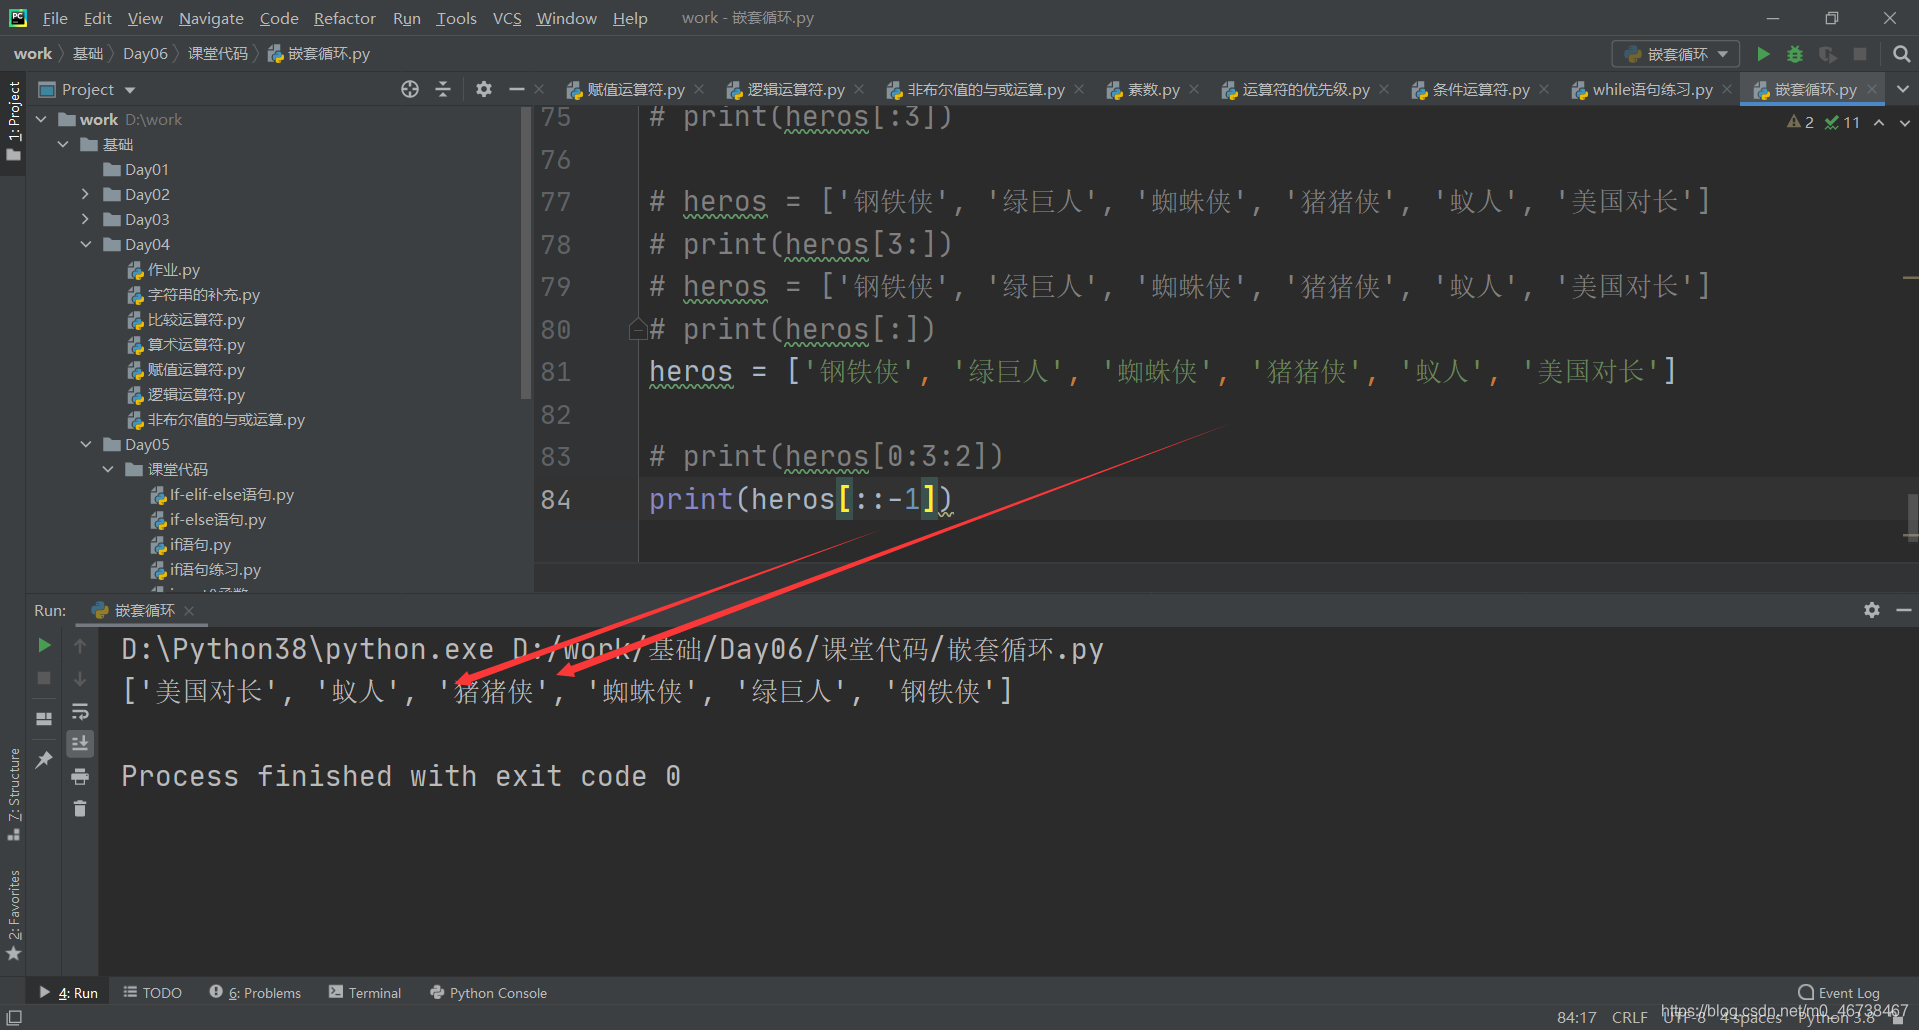
Task: Click the Day06 breadcrumb in navigation bar
Action: pyautogui.click(x=145, y=53)
